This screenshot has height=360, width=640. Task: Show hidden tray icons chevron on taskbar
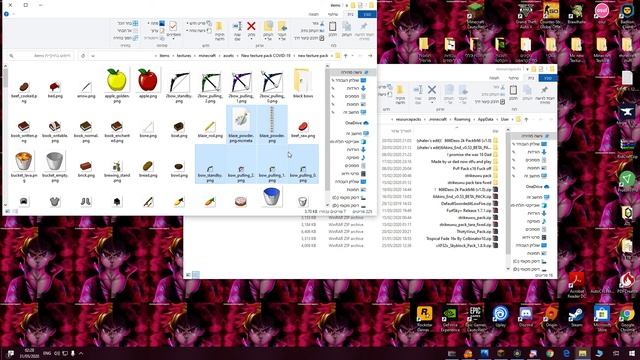tap(80, 353)
